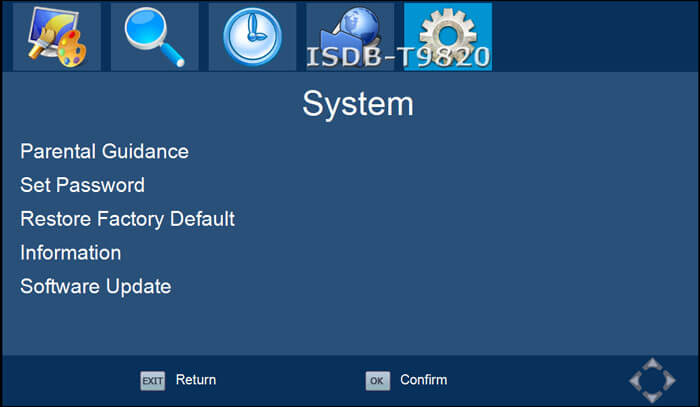Click the Confirm label in footer
The image size is (700, 407).
point(423,380)
